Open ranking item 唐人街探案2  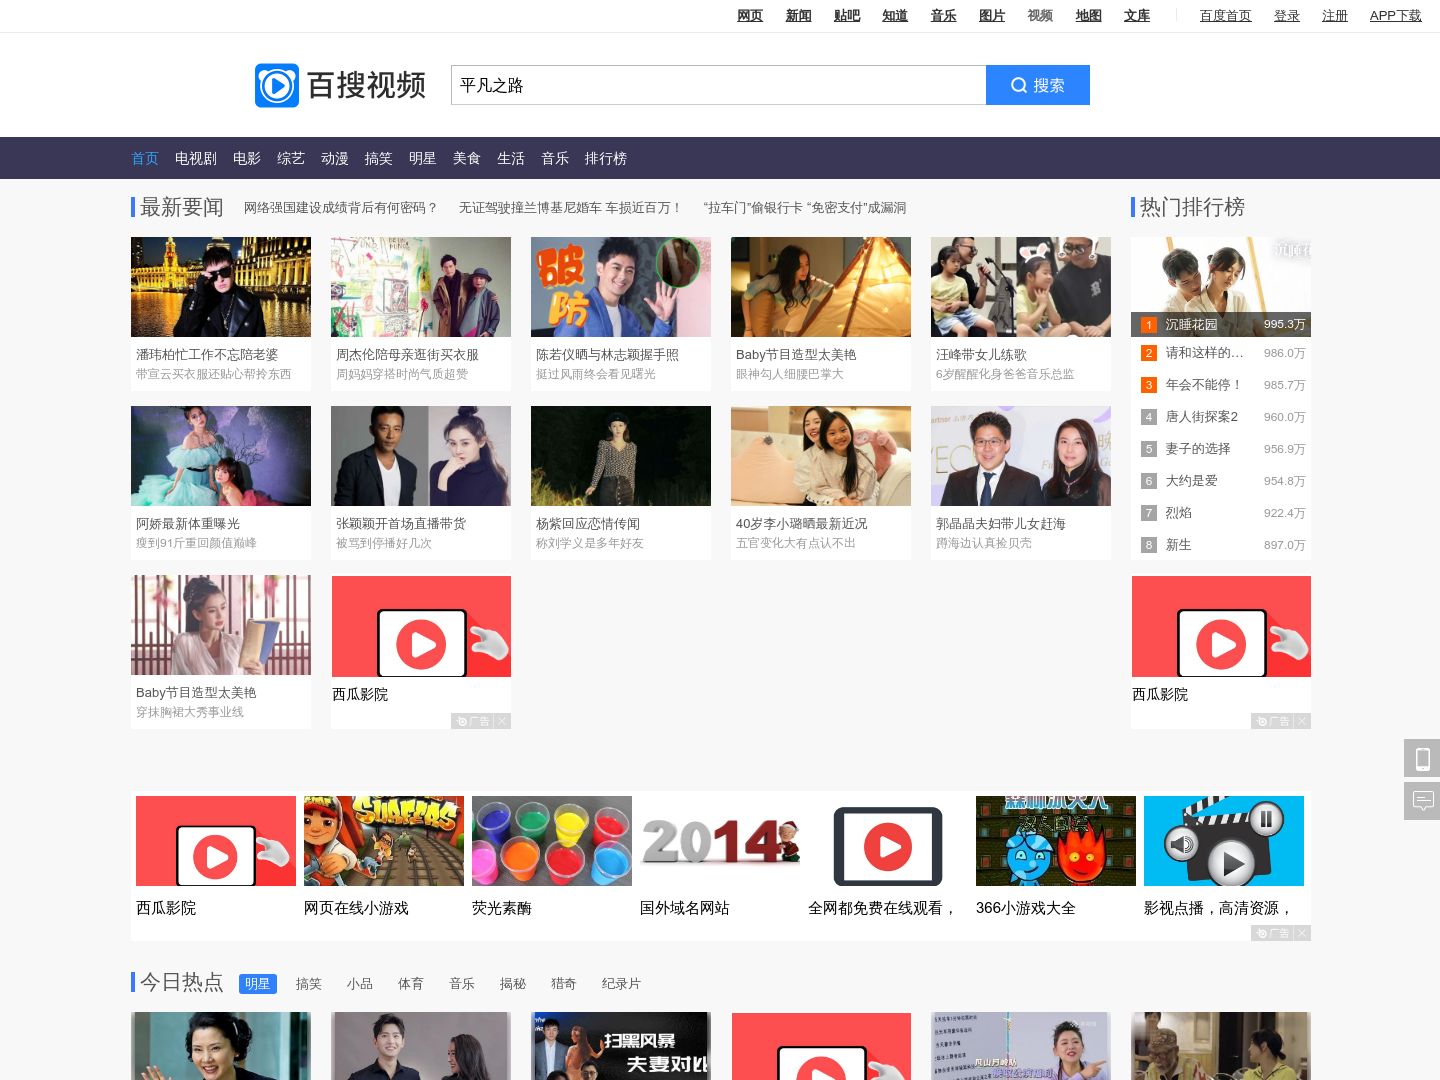tap(1201, 417)
